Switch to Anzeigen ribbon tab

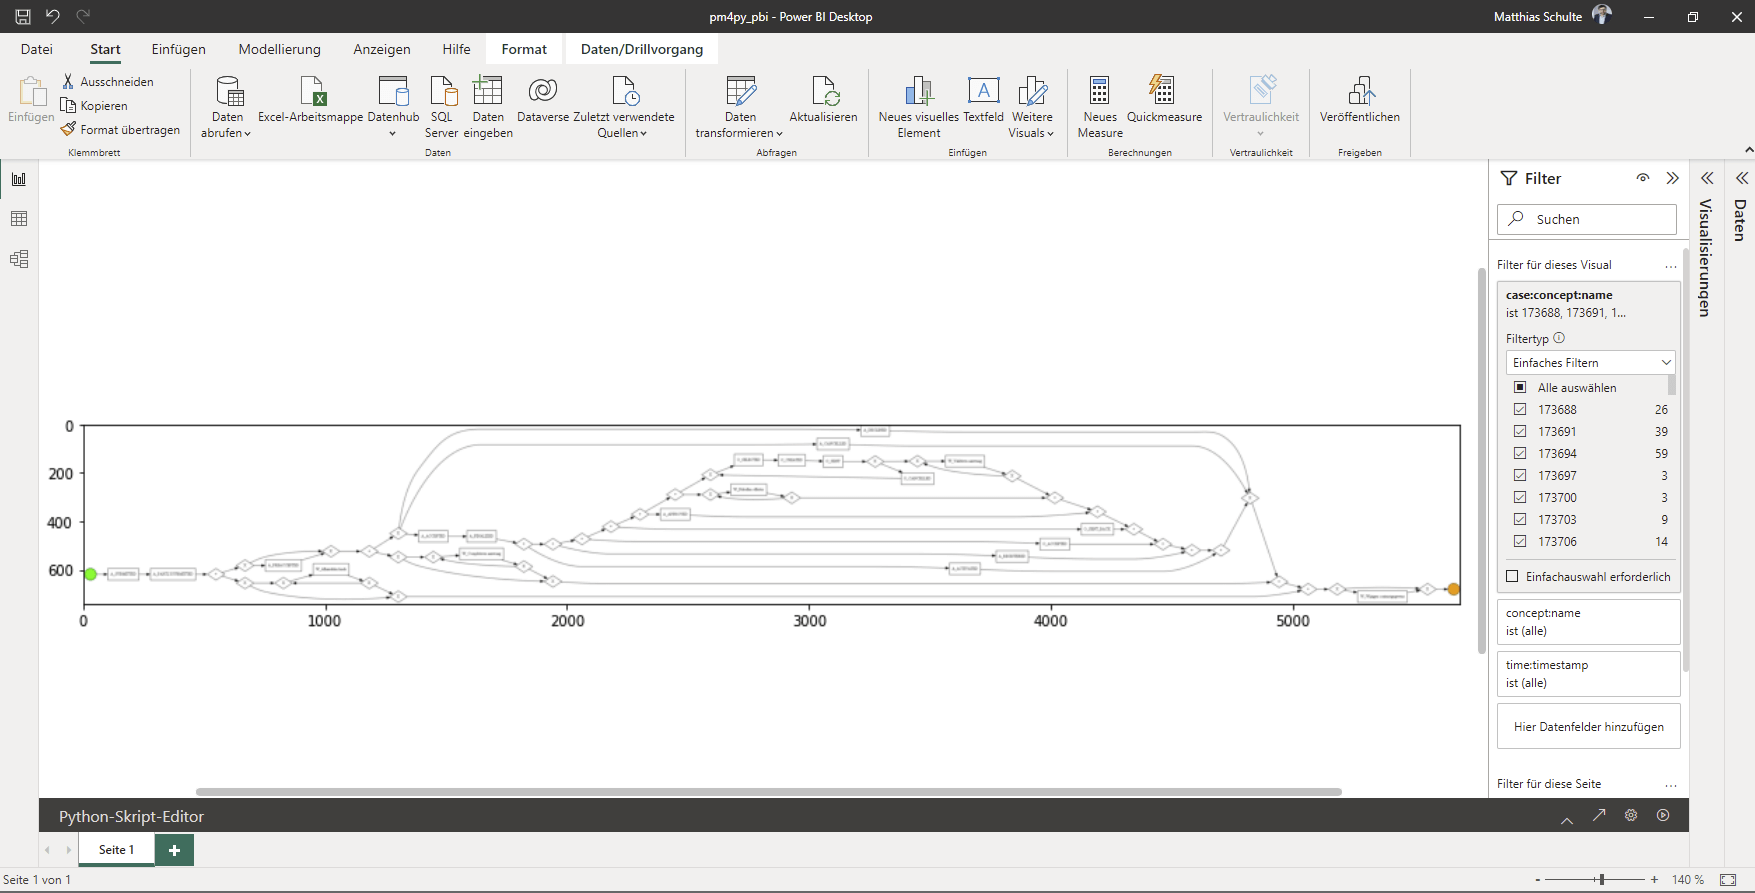[382, 49]
